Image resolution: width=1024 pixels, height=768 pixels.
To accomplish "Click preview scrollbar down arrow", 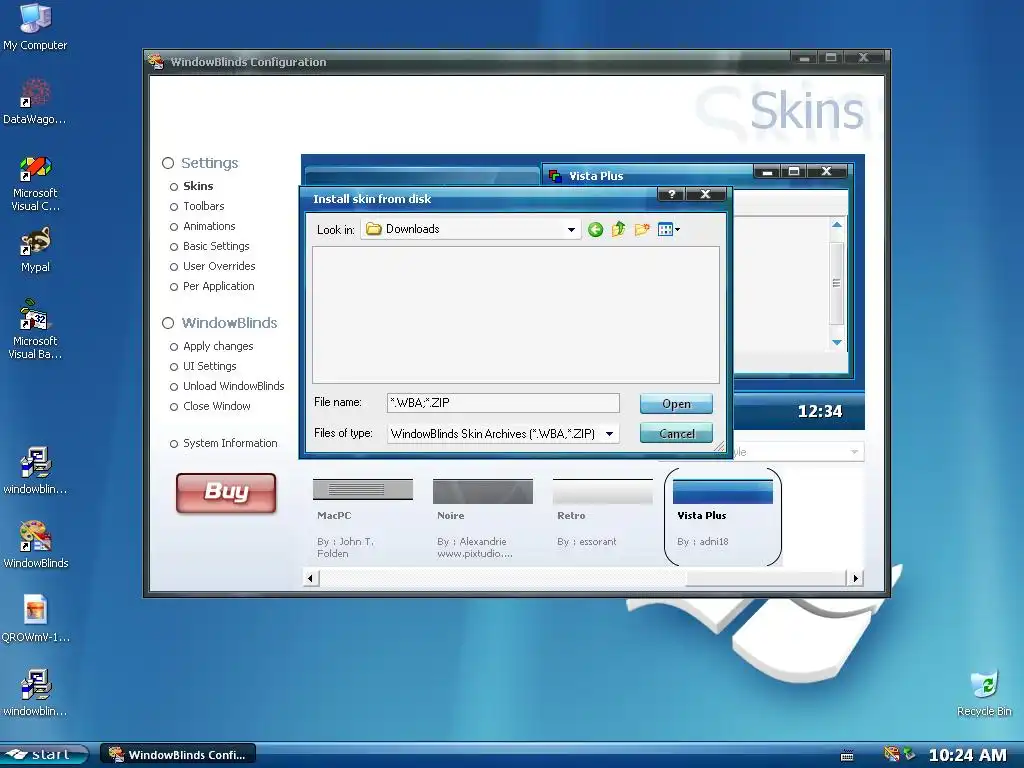I will 837,342.
